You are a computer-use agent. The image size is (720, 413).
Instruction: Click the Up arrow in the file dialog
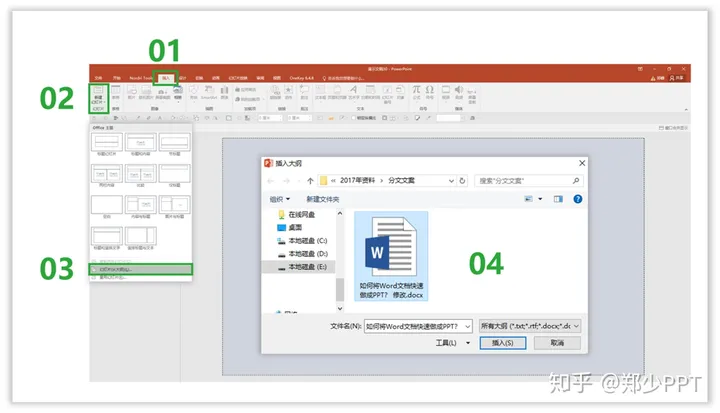[x=310, y=181]
